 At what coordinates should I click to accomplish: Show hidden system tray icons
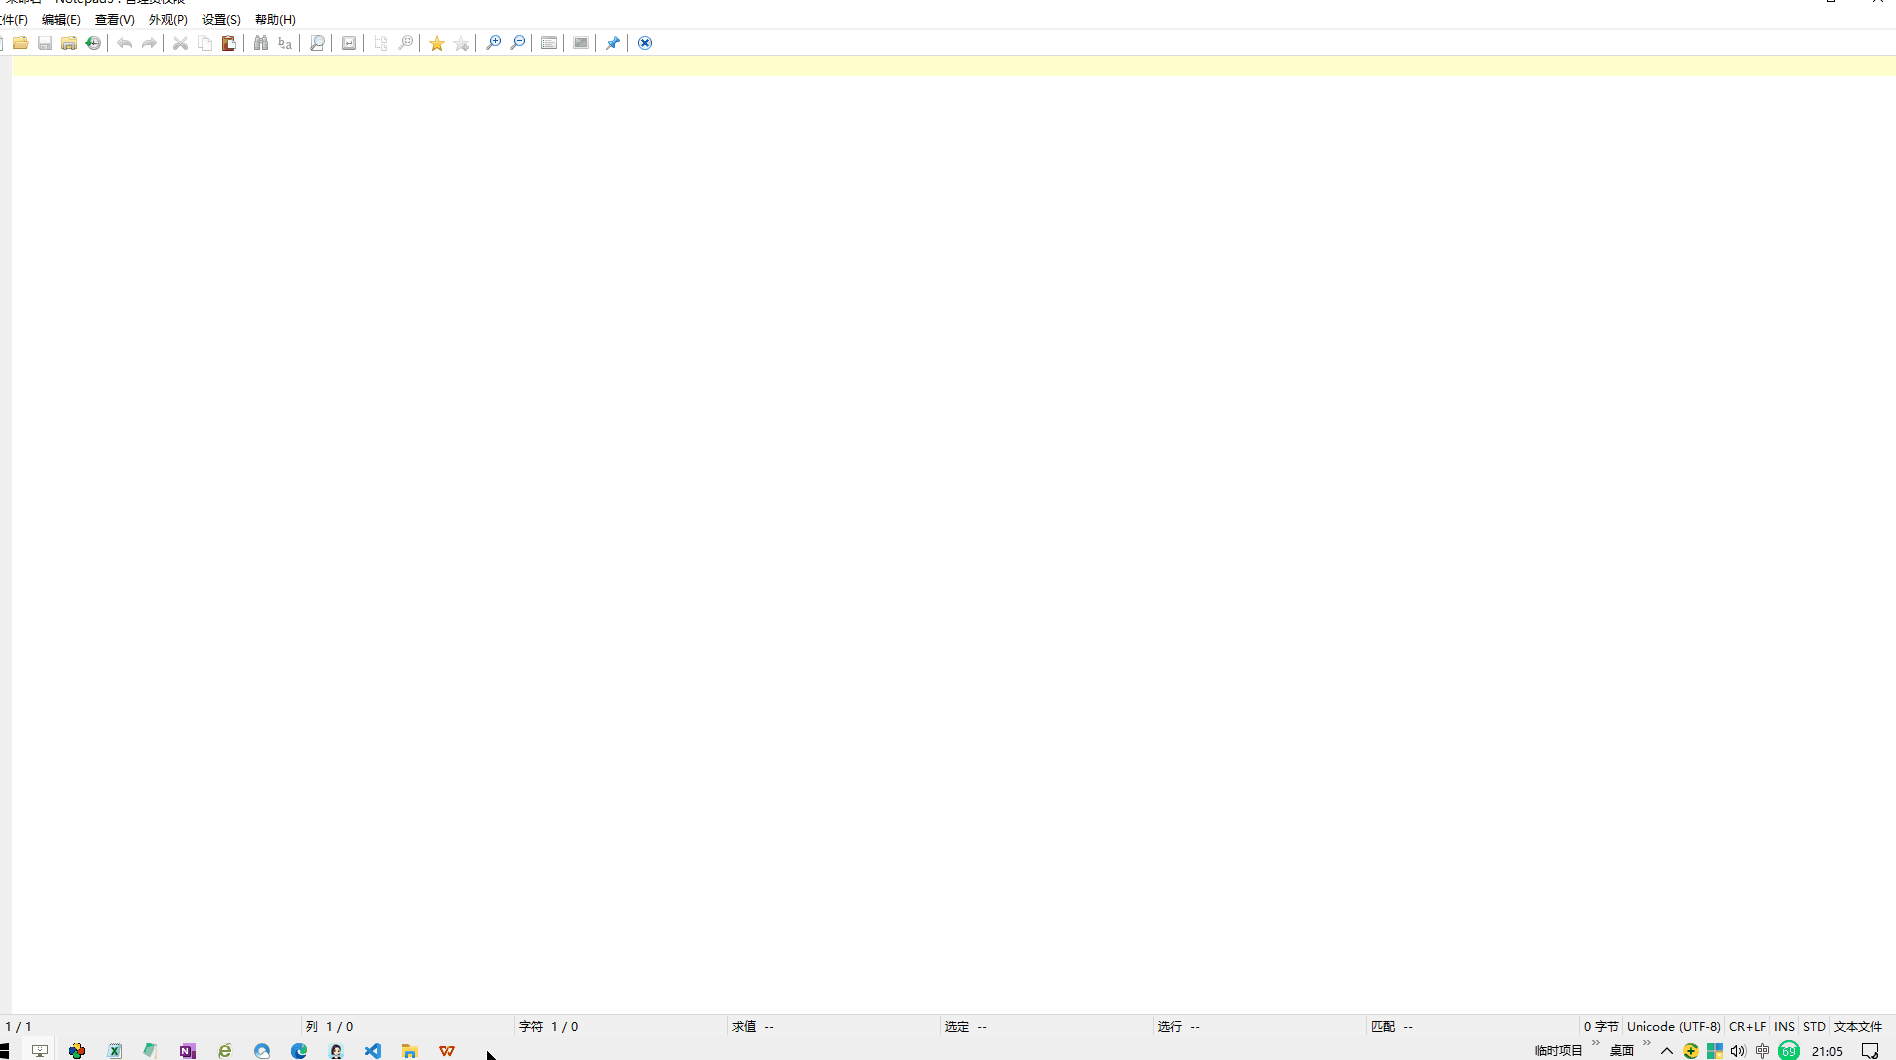point(1667,1051)
